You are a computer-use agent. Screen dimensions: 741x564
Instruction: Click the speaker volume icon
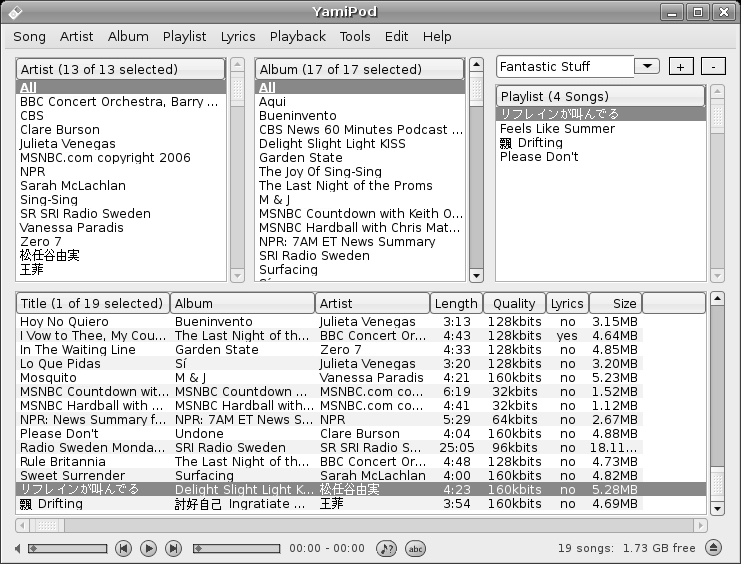click(x=17, y=548)
